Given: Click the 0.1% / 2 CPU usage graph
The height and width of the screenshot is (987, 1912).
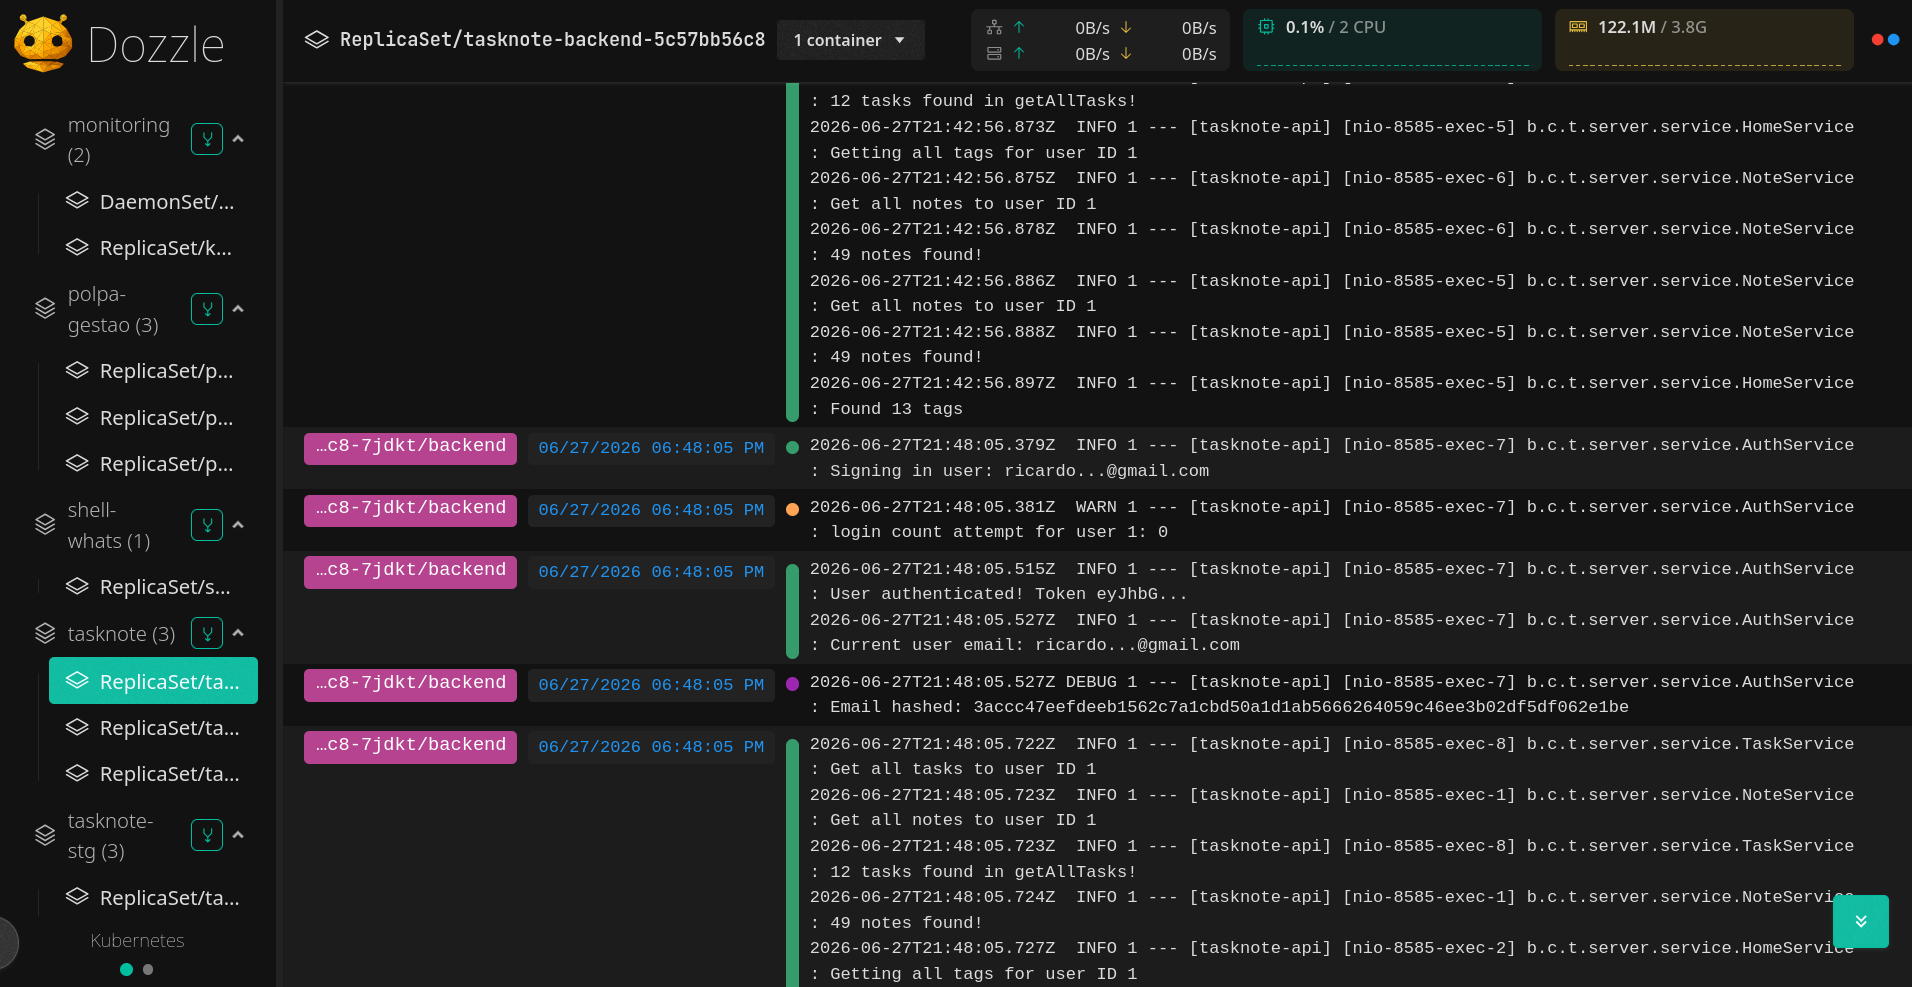Looking at the screenshot, I should pyautogui.click(x=1392, y=40).
